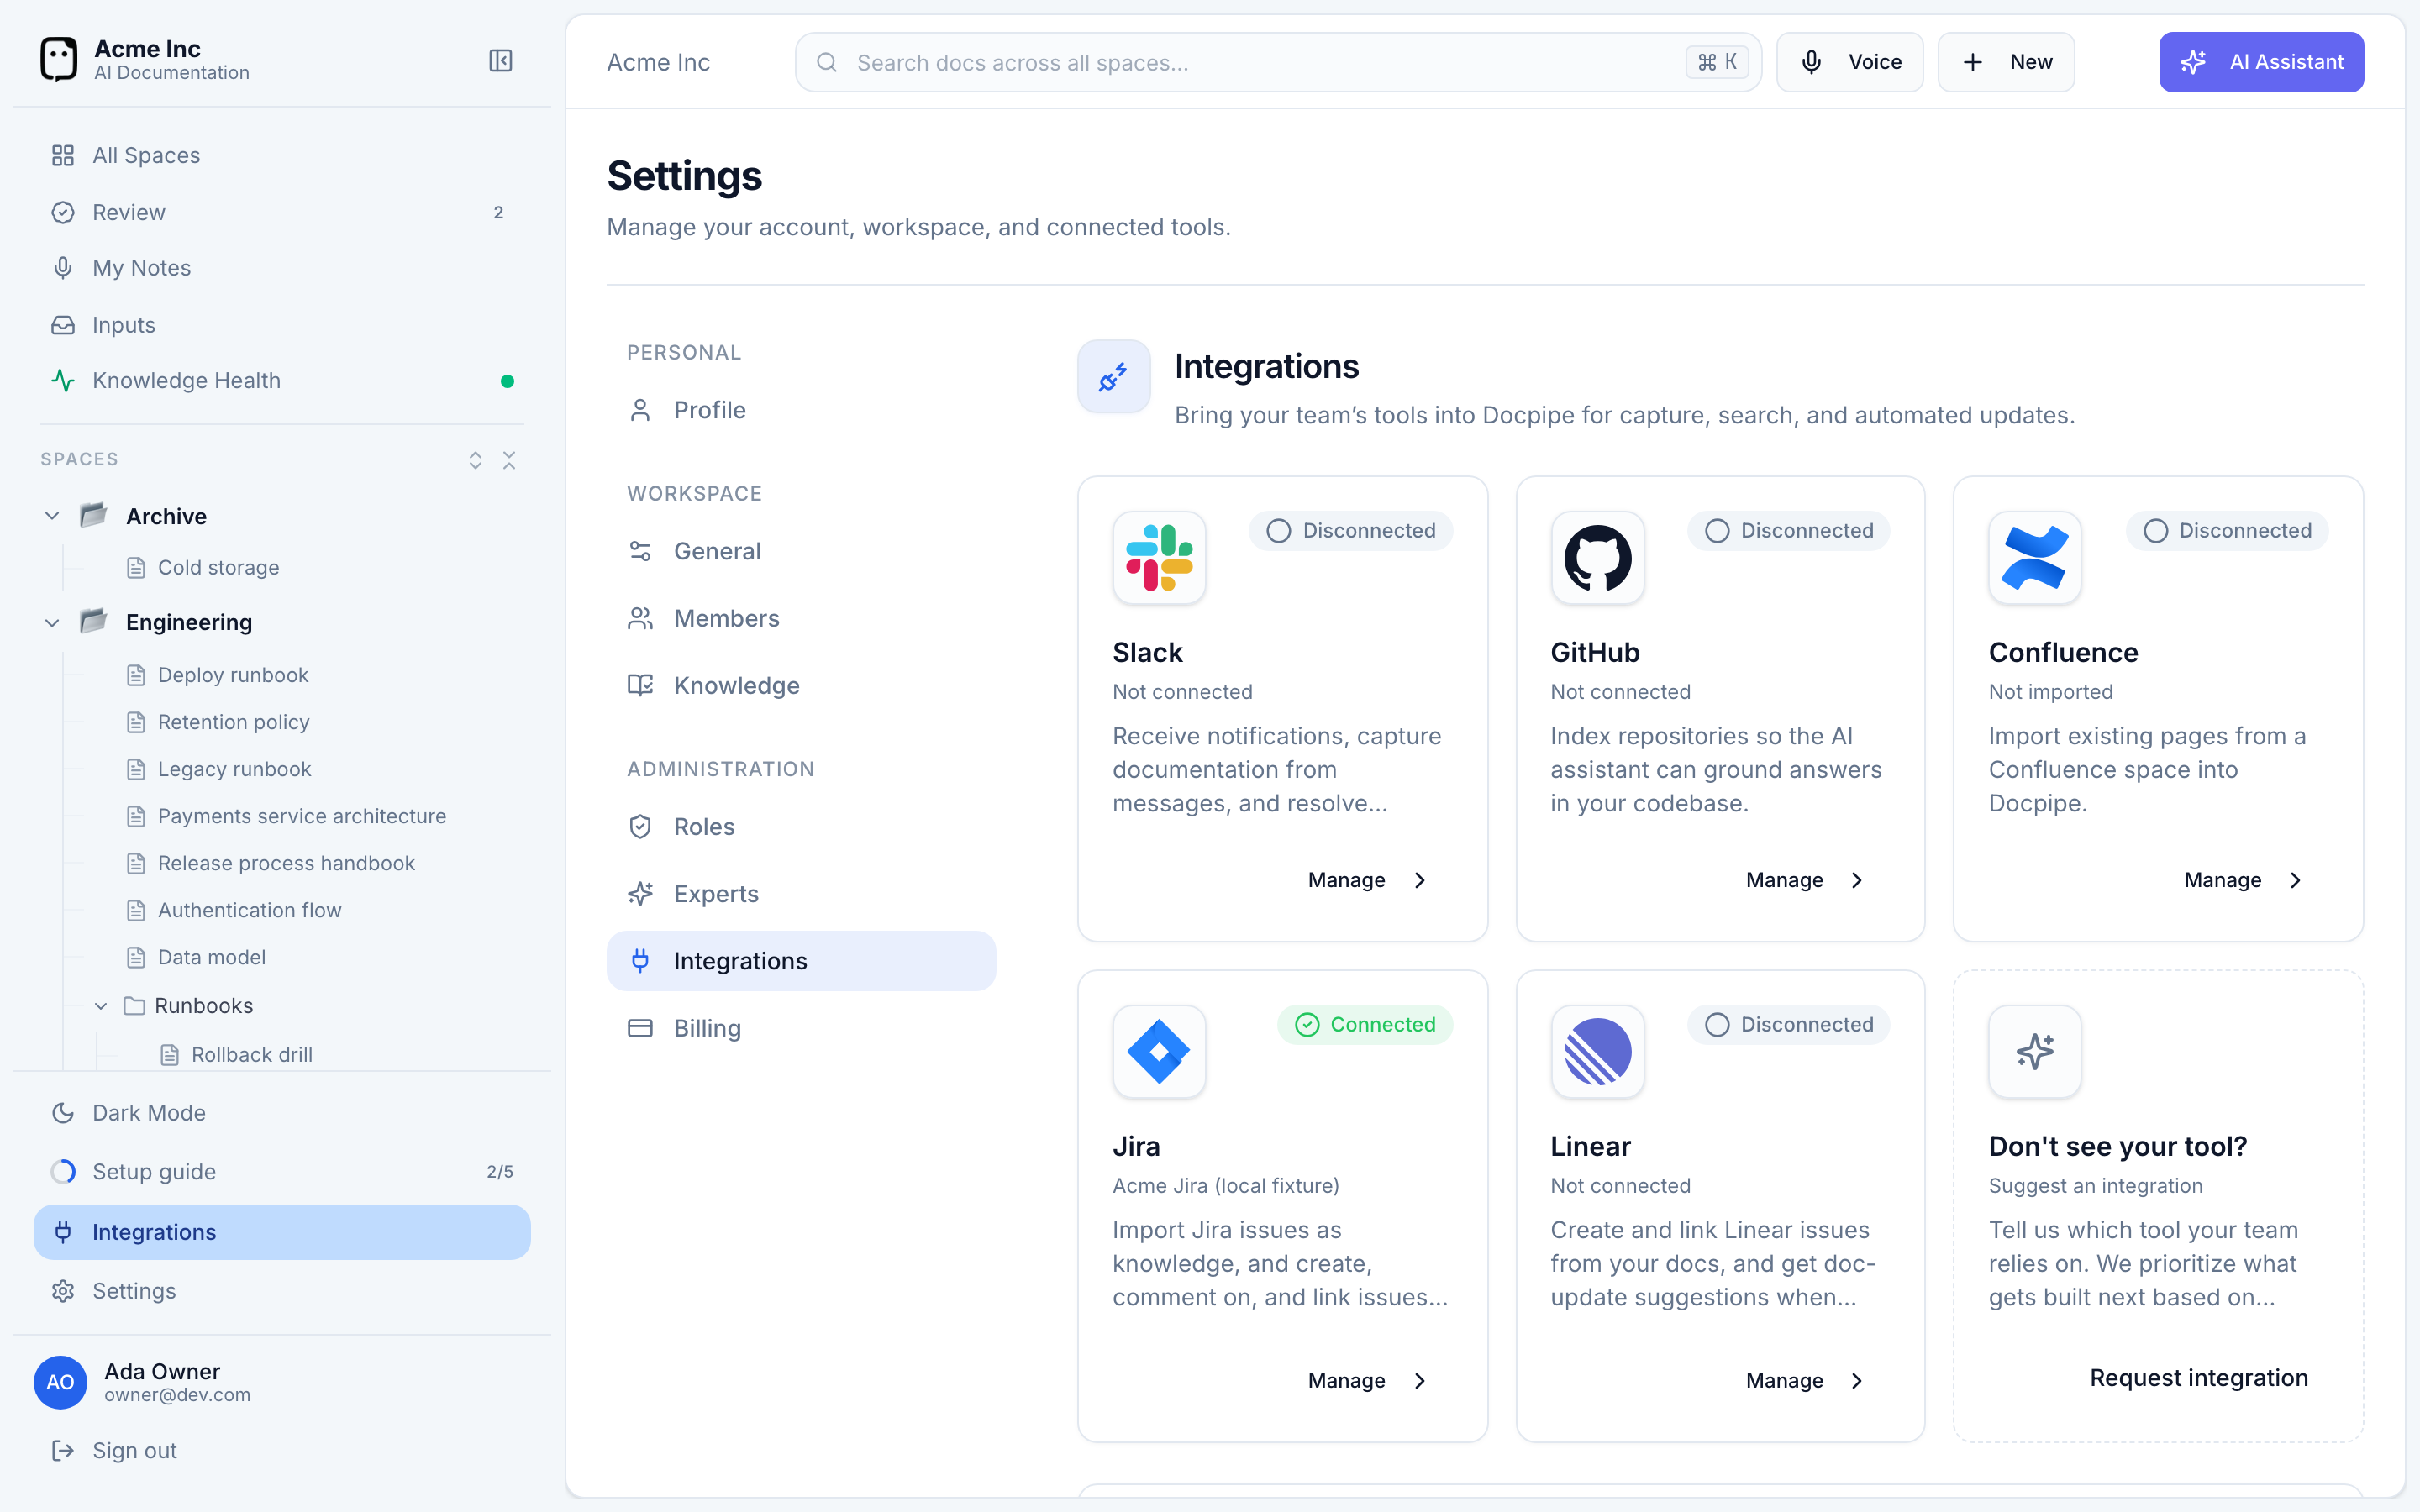2420x1512 pixels.
Task: Click Ada Owner user name
Action: point(162,1371)
